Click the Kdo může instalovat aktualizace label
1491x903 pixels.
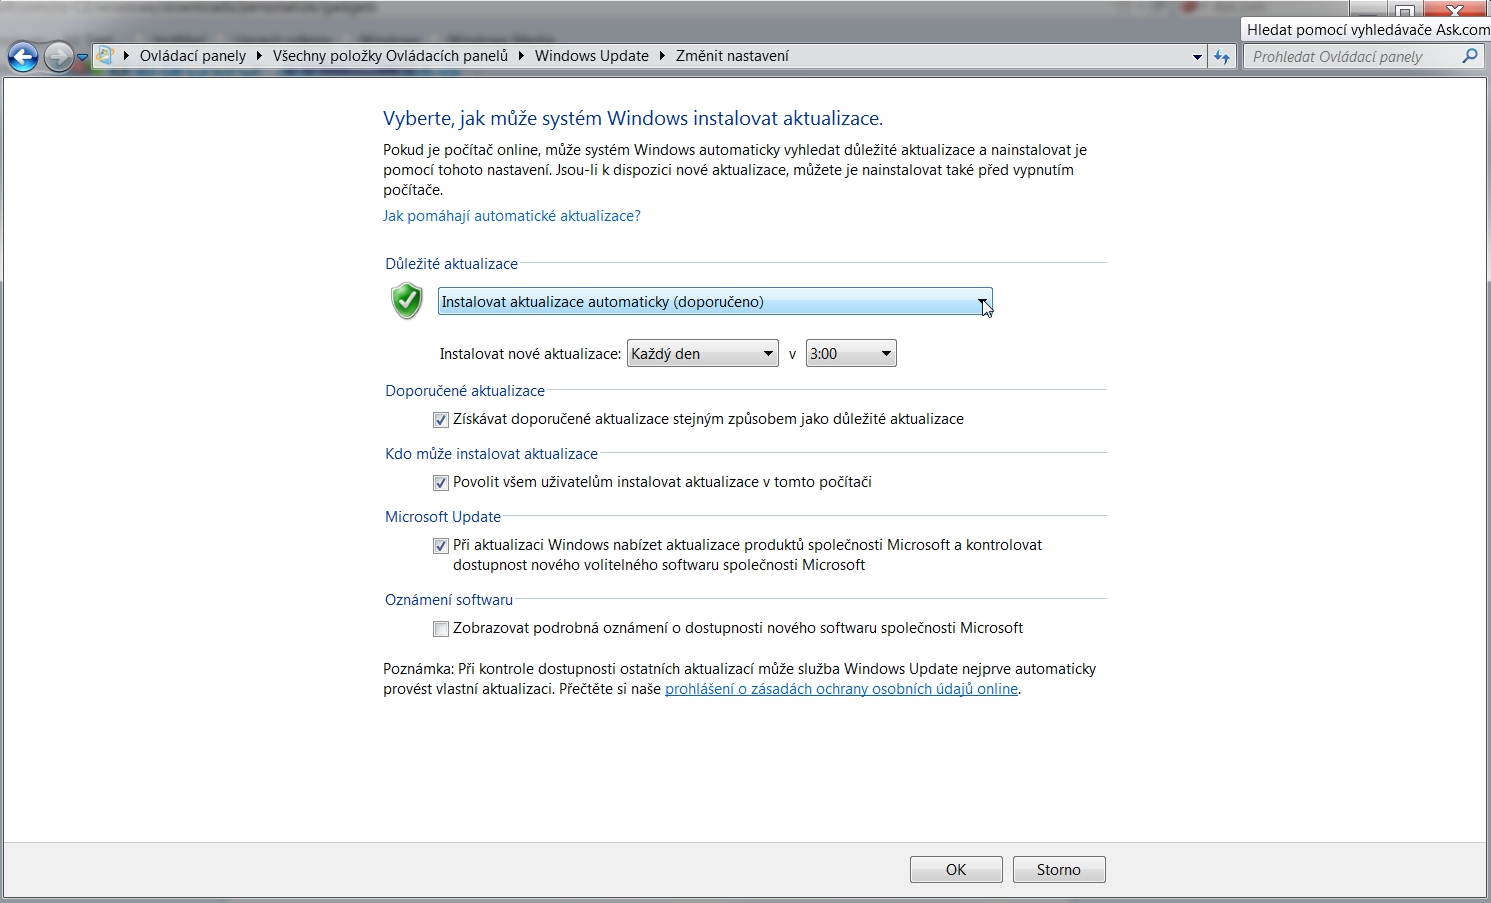click(491, 454)
